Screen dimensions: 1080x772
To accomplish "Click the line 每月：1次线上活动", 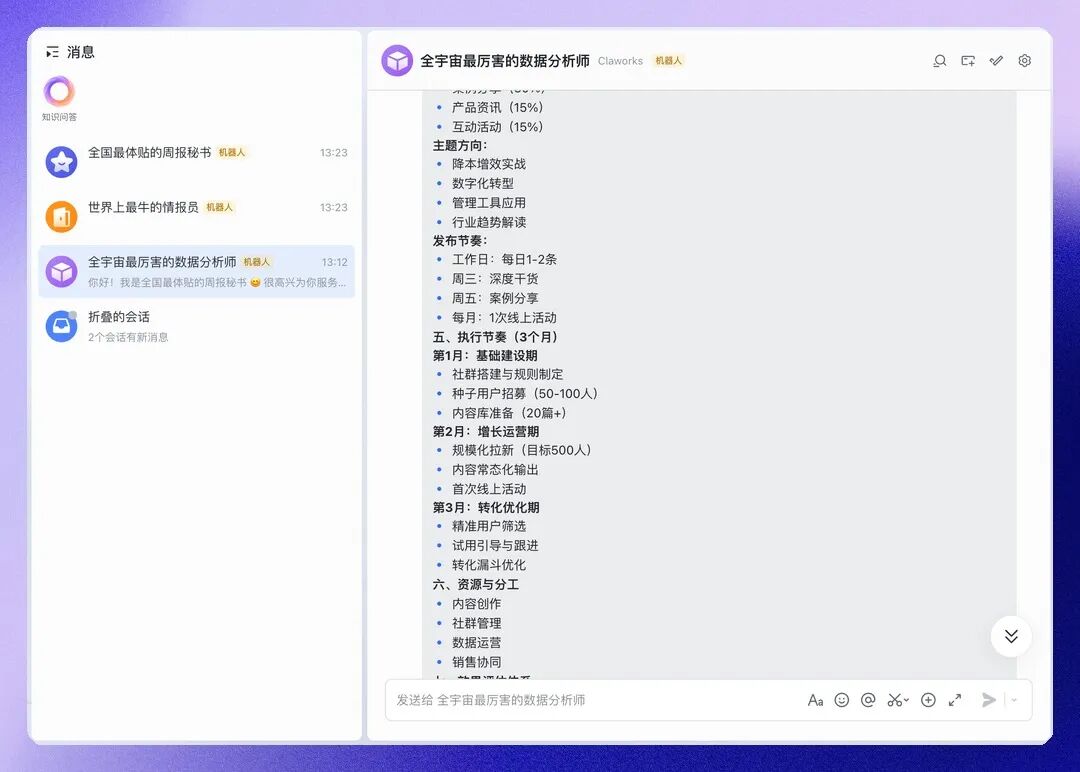I will (504, 317).
